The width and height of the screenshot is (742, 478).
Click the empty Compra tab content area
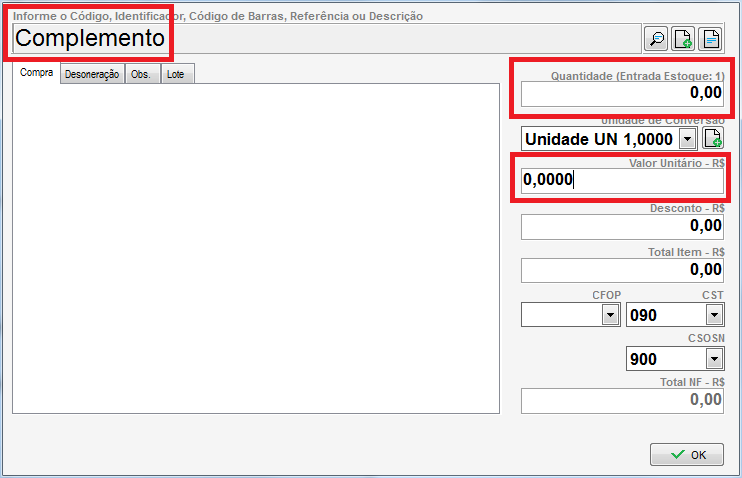pyautogui.click(x=255, y=247)
